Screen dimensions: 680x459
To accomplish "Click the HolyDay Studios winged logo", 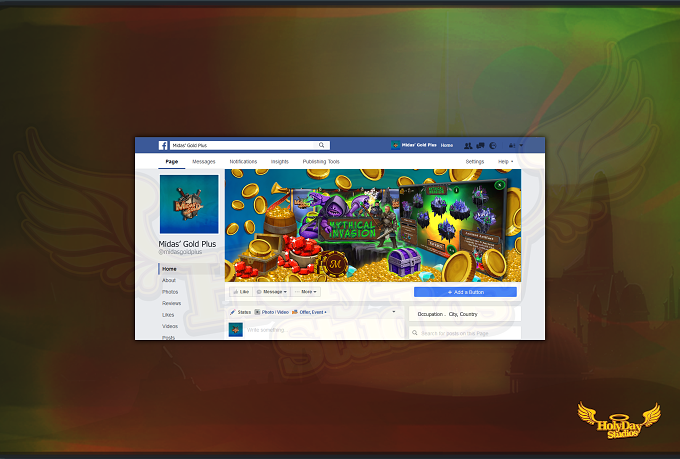I will coord(619,420).
